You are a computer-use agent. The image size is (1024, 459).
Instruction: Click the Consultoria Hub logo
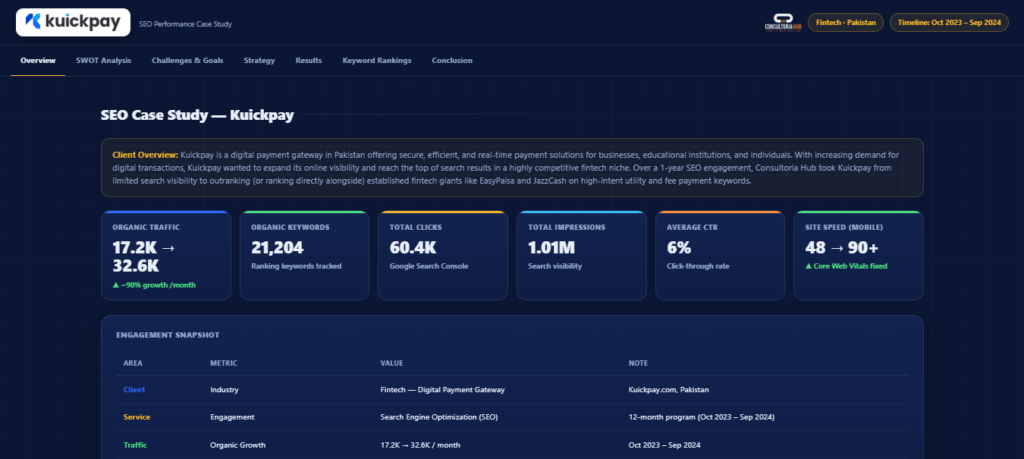tap(782, 22)
